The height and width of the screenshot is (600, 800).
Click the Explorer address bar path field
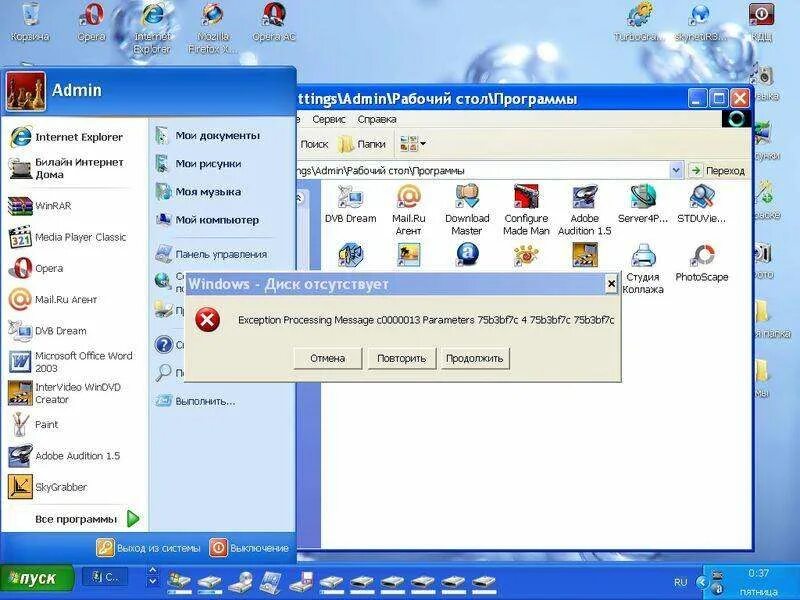click(x=482, y=170)
